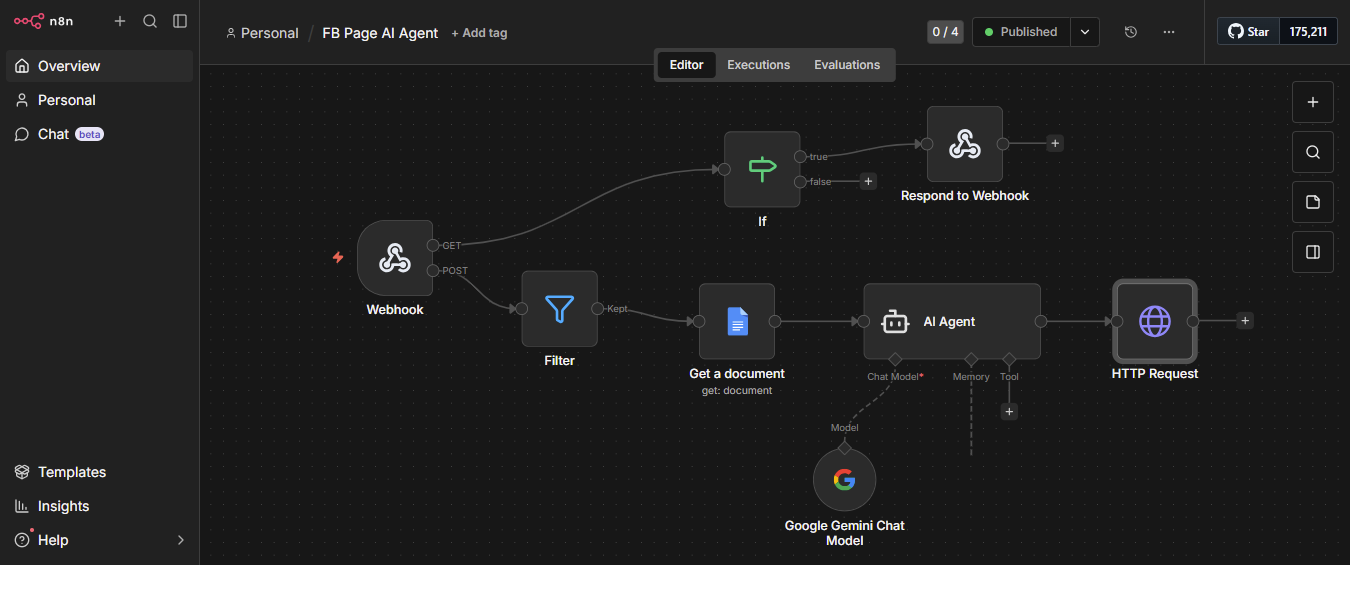Select the Filter node
This screenshot has height=598, width=1350.
(559, 309)
